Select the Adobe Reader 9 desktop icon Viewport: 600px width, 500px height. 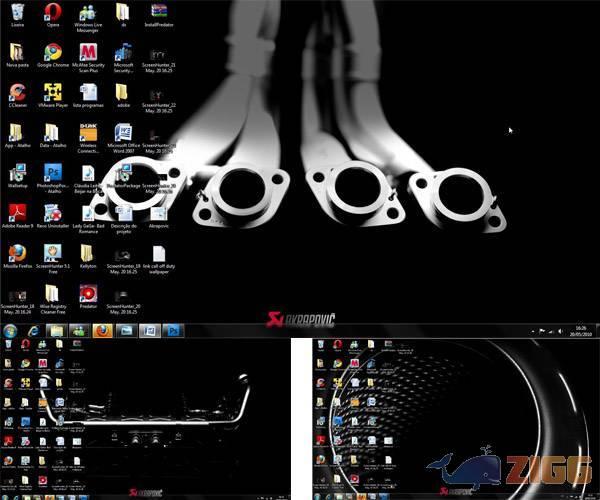coord(17,212)
